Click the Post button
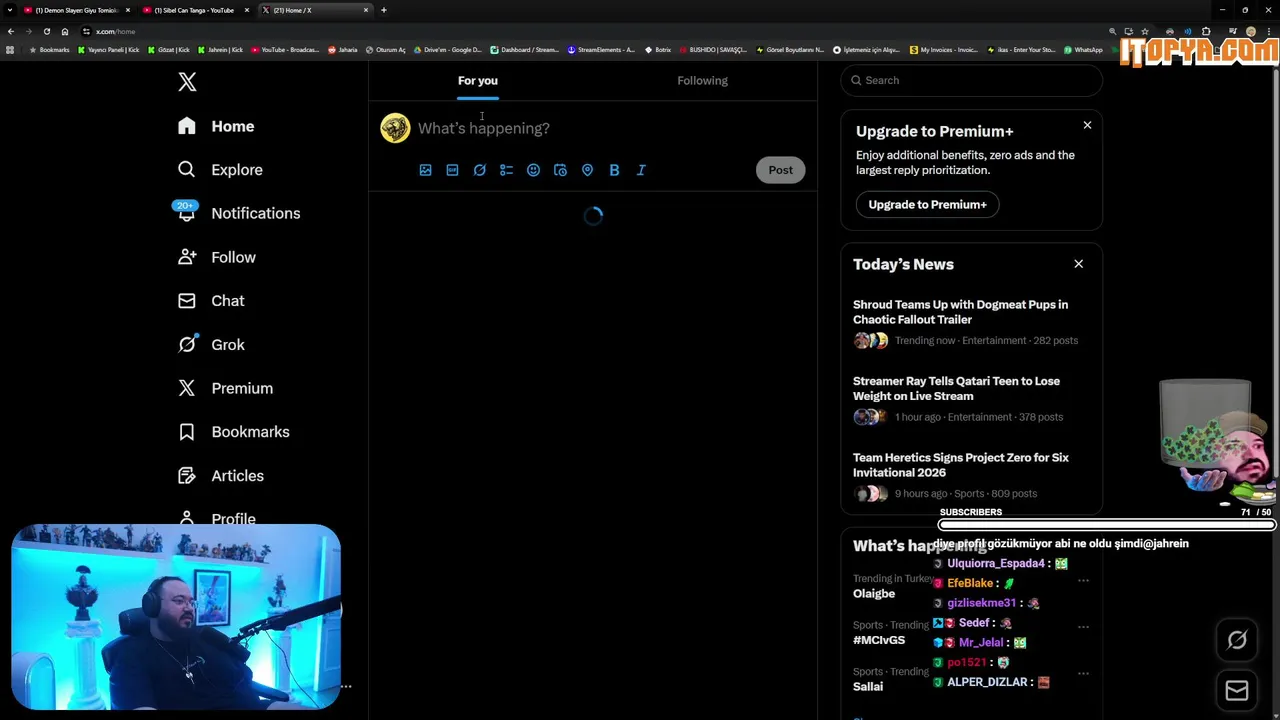Screen dimensions: 1280x720 (x=780, y=170)
